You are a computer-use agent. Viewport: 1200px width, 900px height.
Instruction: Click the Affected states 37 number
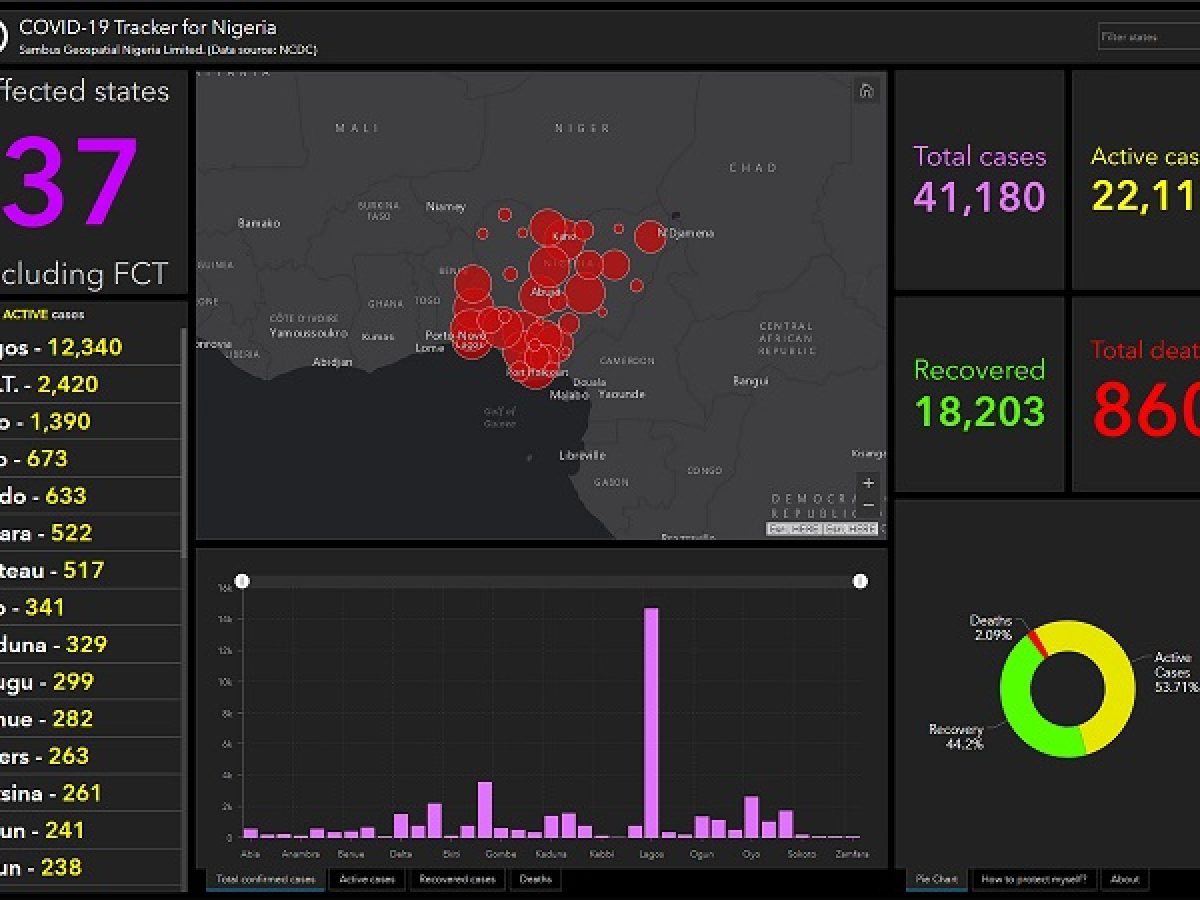[x=70, y=182]
